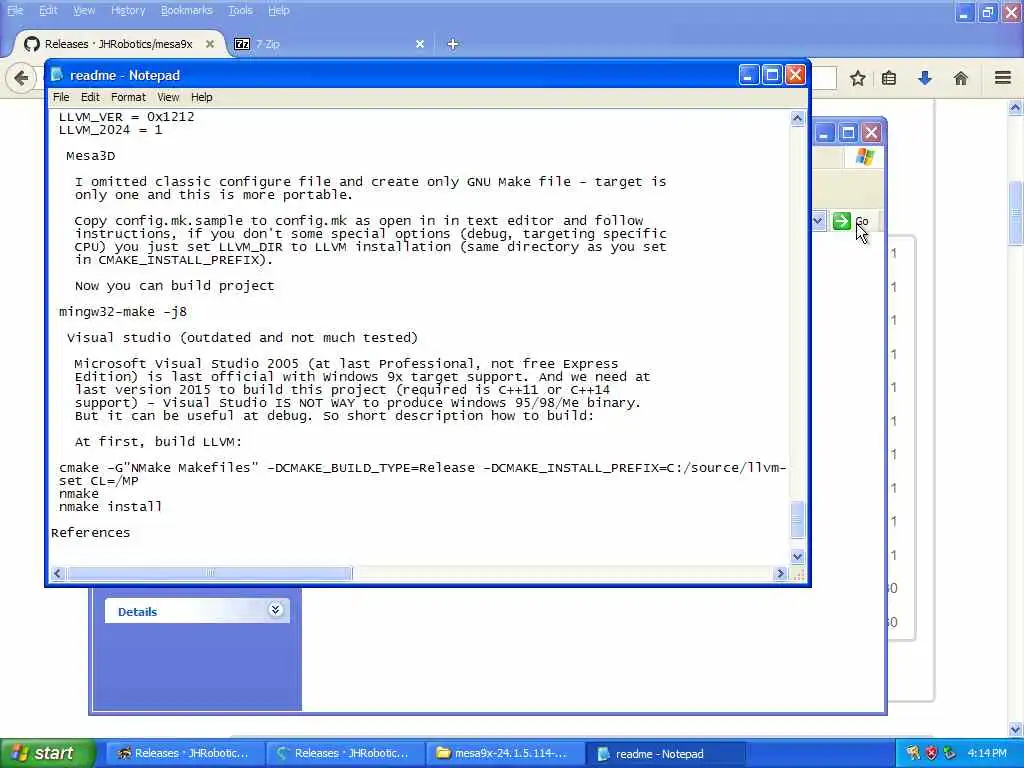
Task: Expand the Details panel in Explorer
Action: pyautogui.click(x=275, y=610)
